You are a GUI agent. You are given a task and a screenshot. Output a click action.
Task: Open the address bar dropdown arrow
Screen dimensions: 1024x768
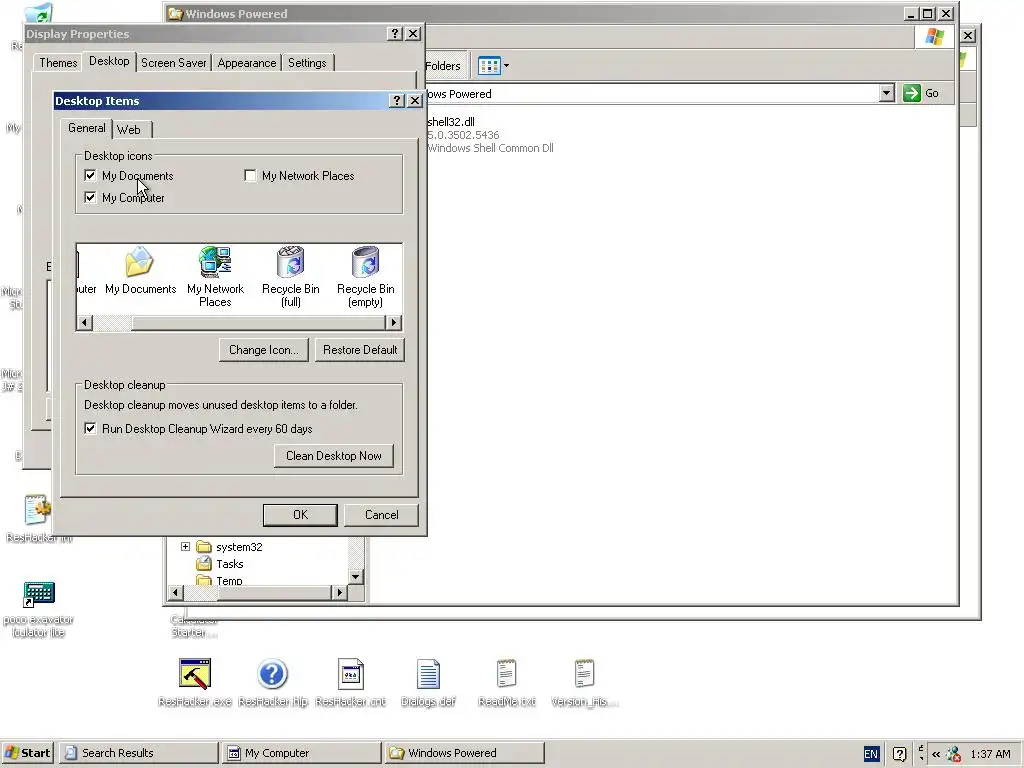tap(886, 93)
